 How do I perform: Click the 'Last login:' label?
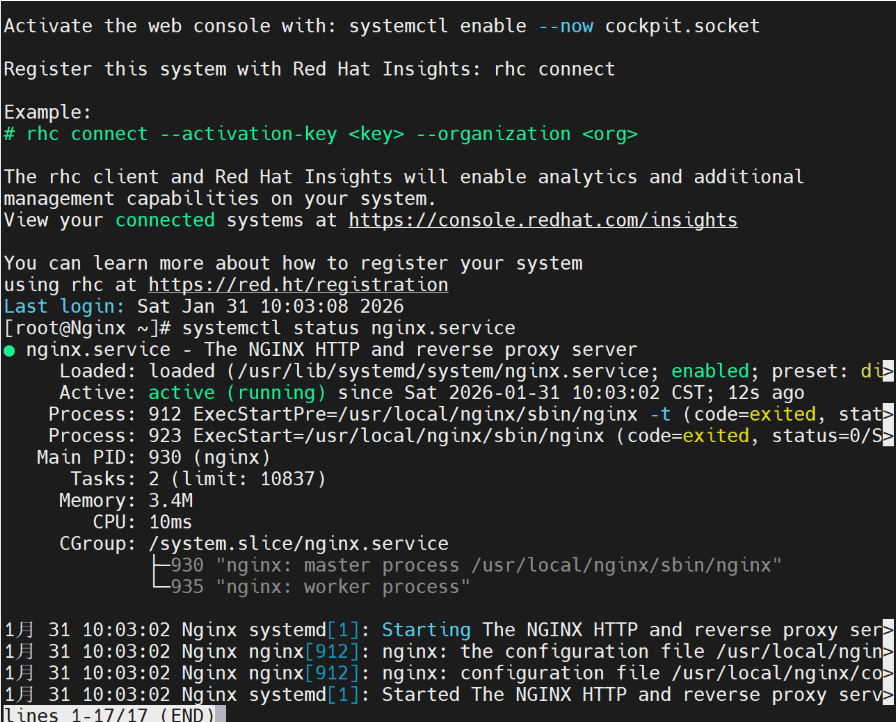click(x=64, y=307)
